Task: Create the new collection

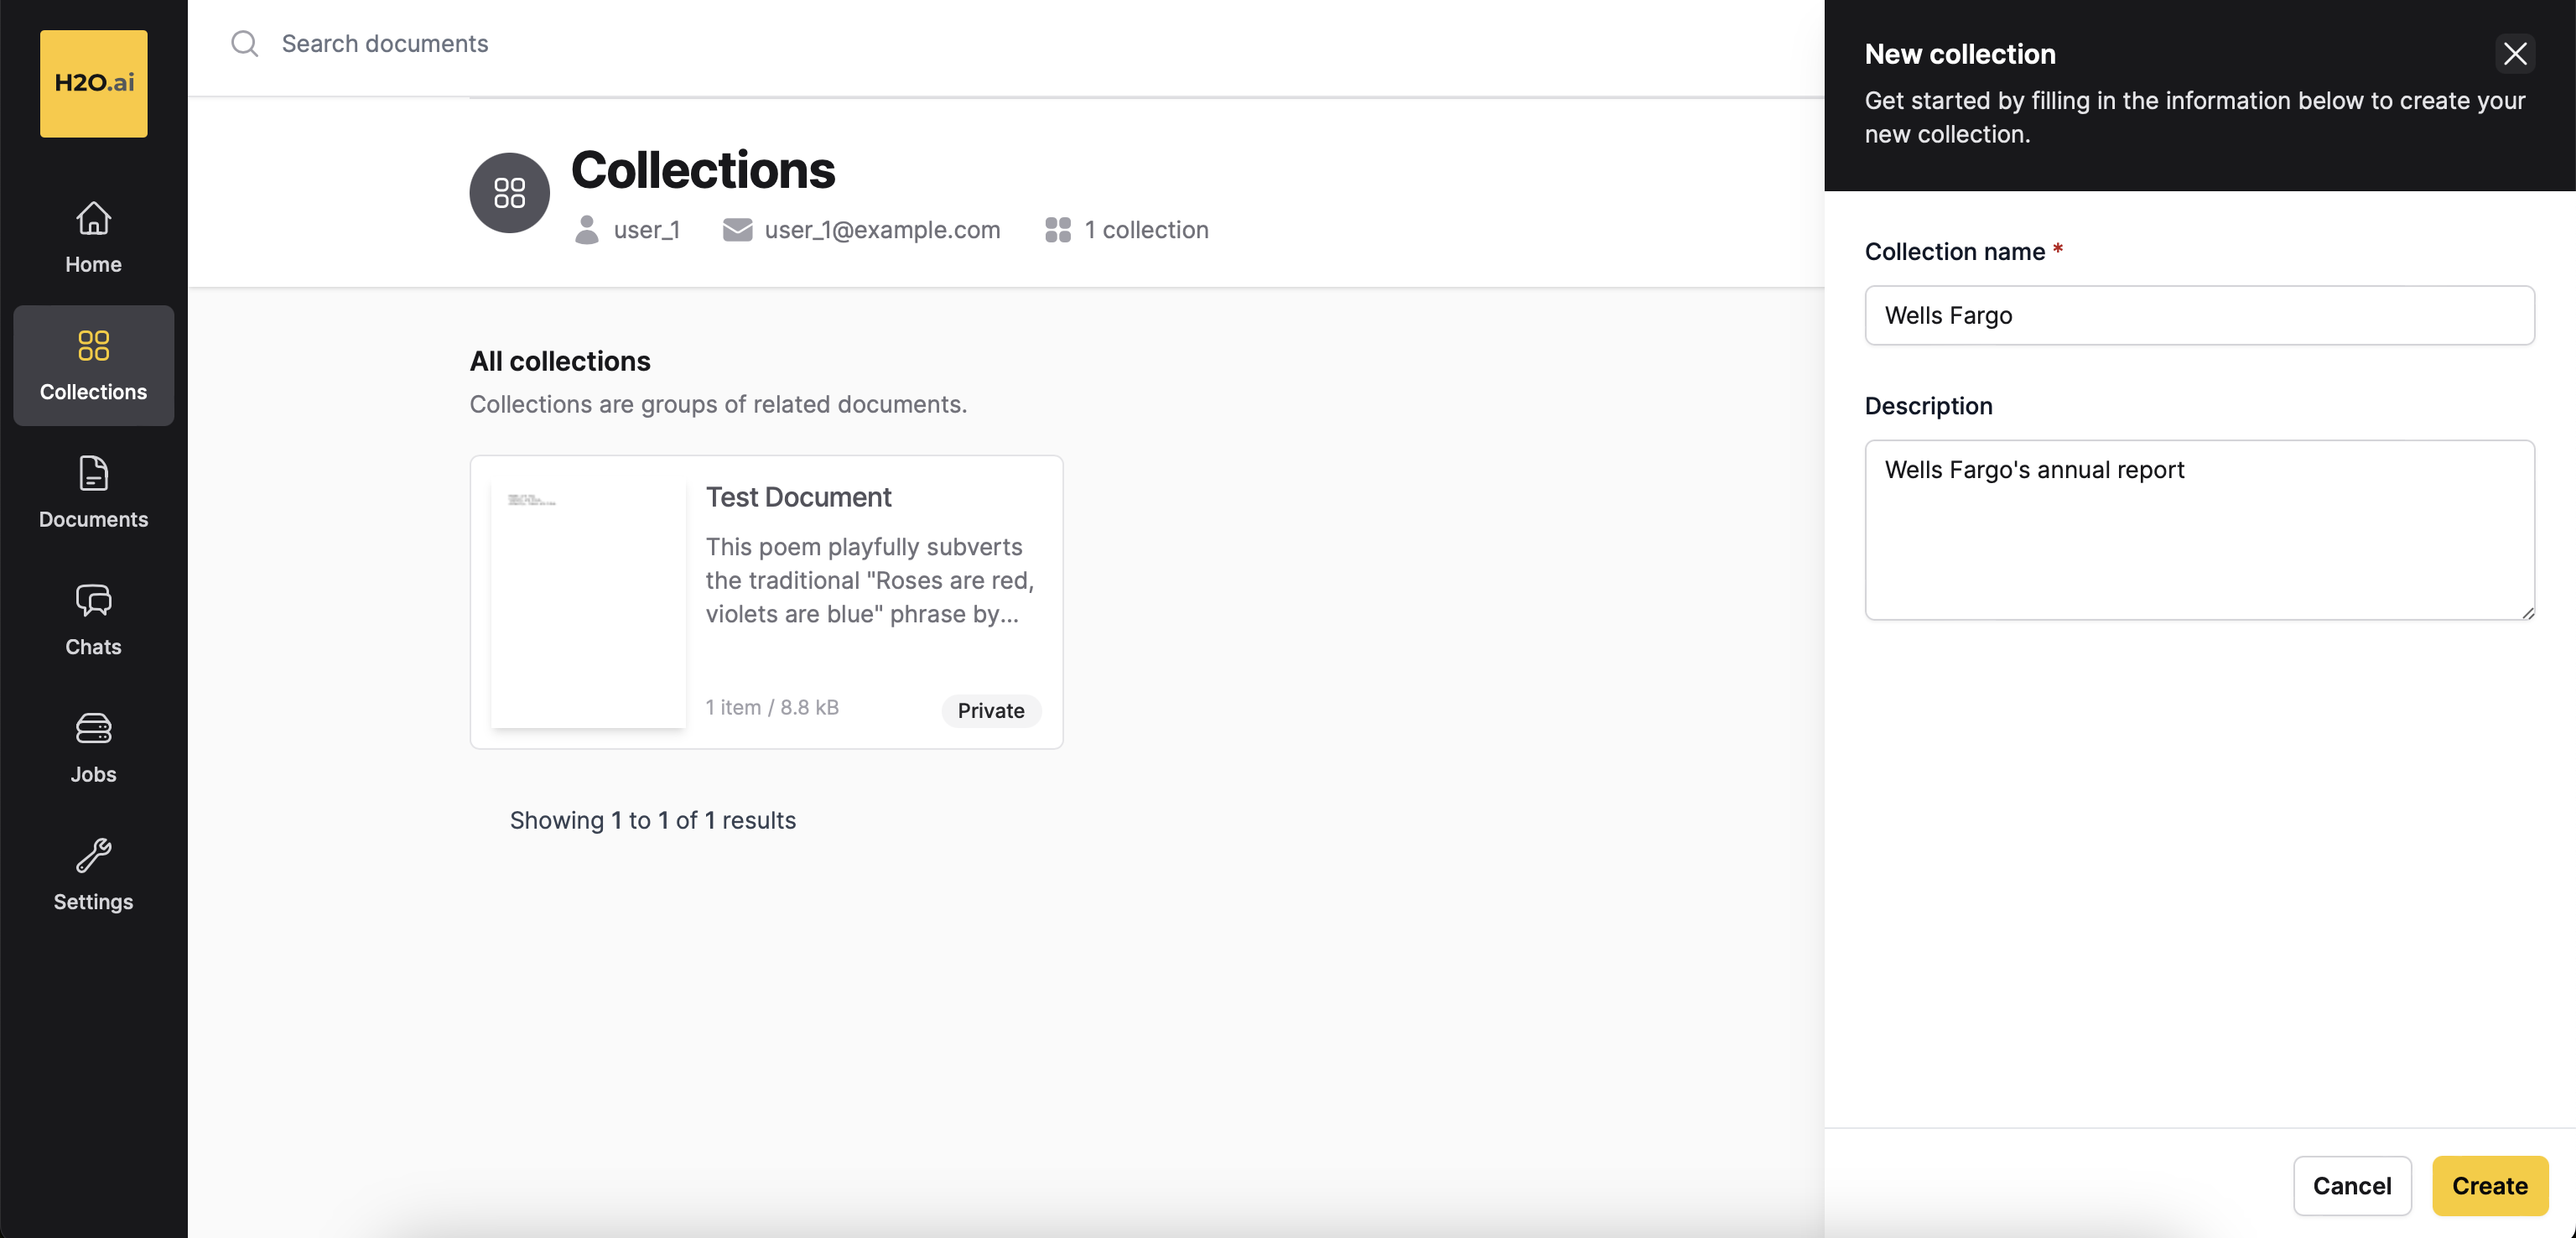Action: (2489, 1186)
